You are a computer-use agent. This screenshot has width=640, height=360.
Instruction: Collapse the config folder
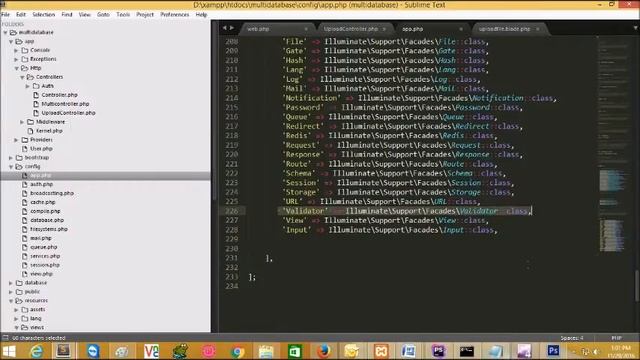[x=11, y=167]
